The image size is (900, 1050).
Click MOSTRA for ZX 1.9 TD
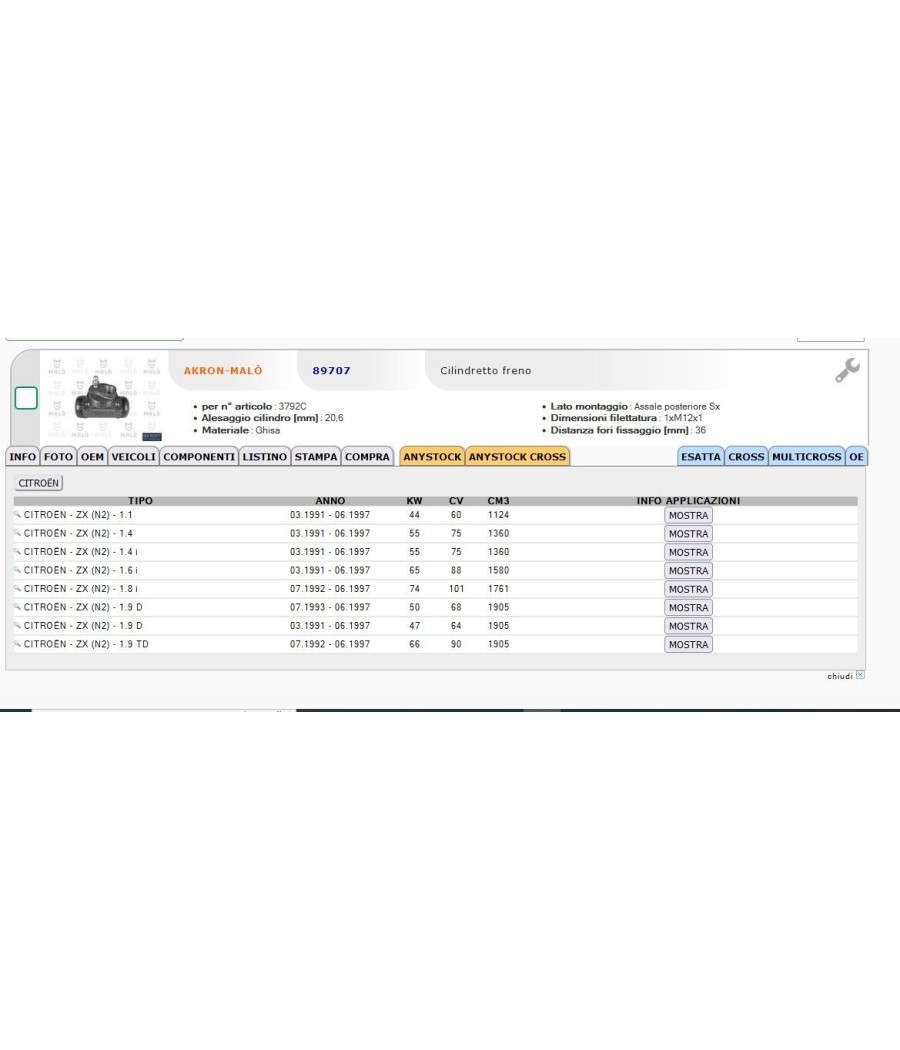pyautogui.click(x=688, y=644)
